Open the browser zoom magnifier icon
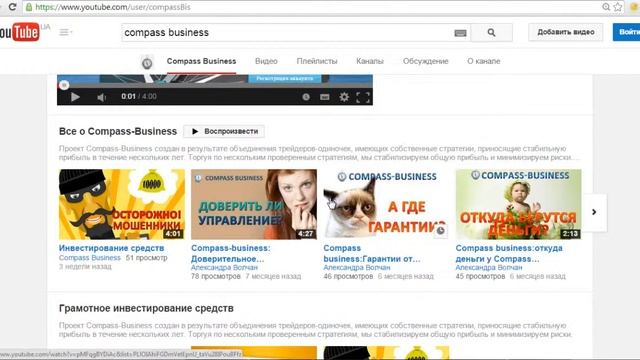This screenshot has width=640, height=360. (606, 7)
